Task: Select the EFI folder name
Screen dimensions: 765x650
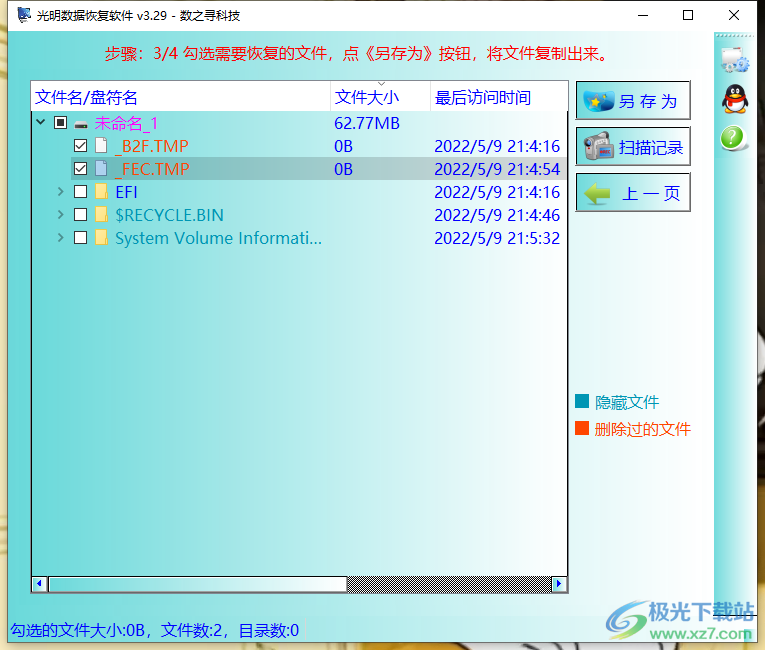Action: click(126, 192)
